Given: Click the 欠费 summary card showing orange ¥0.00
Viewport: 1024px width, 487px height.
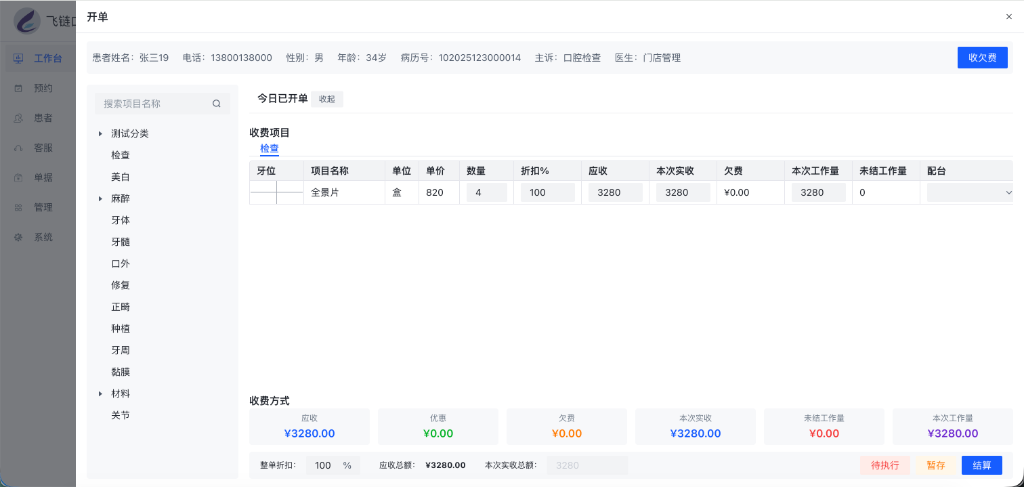Looking at the screenshot, I should click(567, 427).
